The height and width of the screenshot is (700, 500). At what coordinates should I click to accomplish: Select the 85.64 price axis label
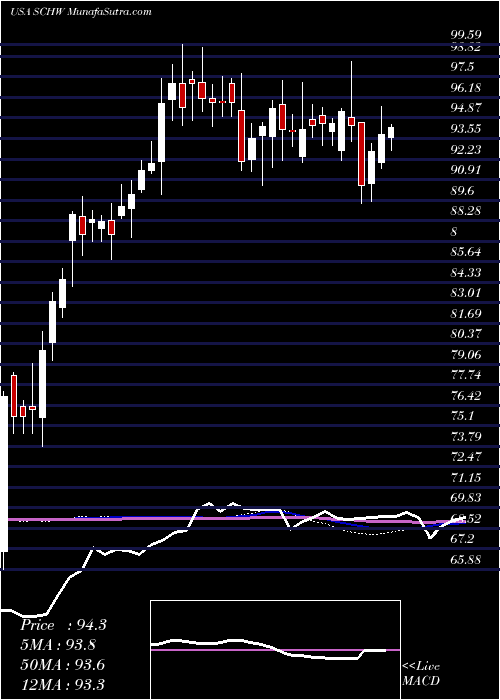(466, 252)
